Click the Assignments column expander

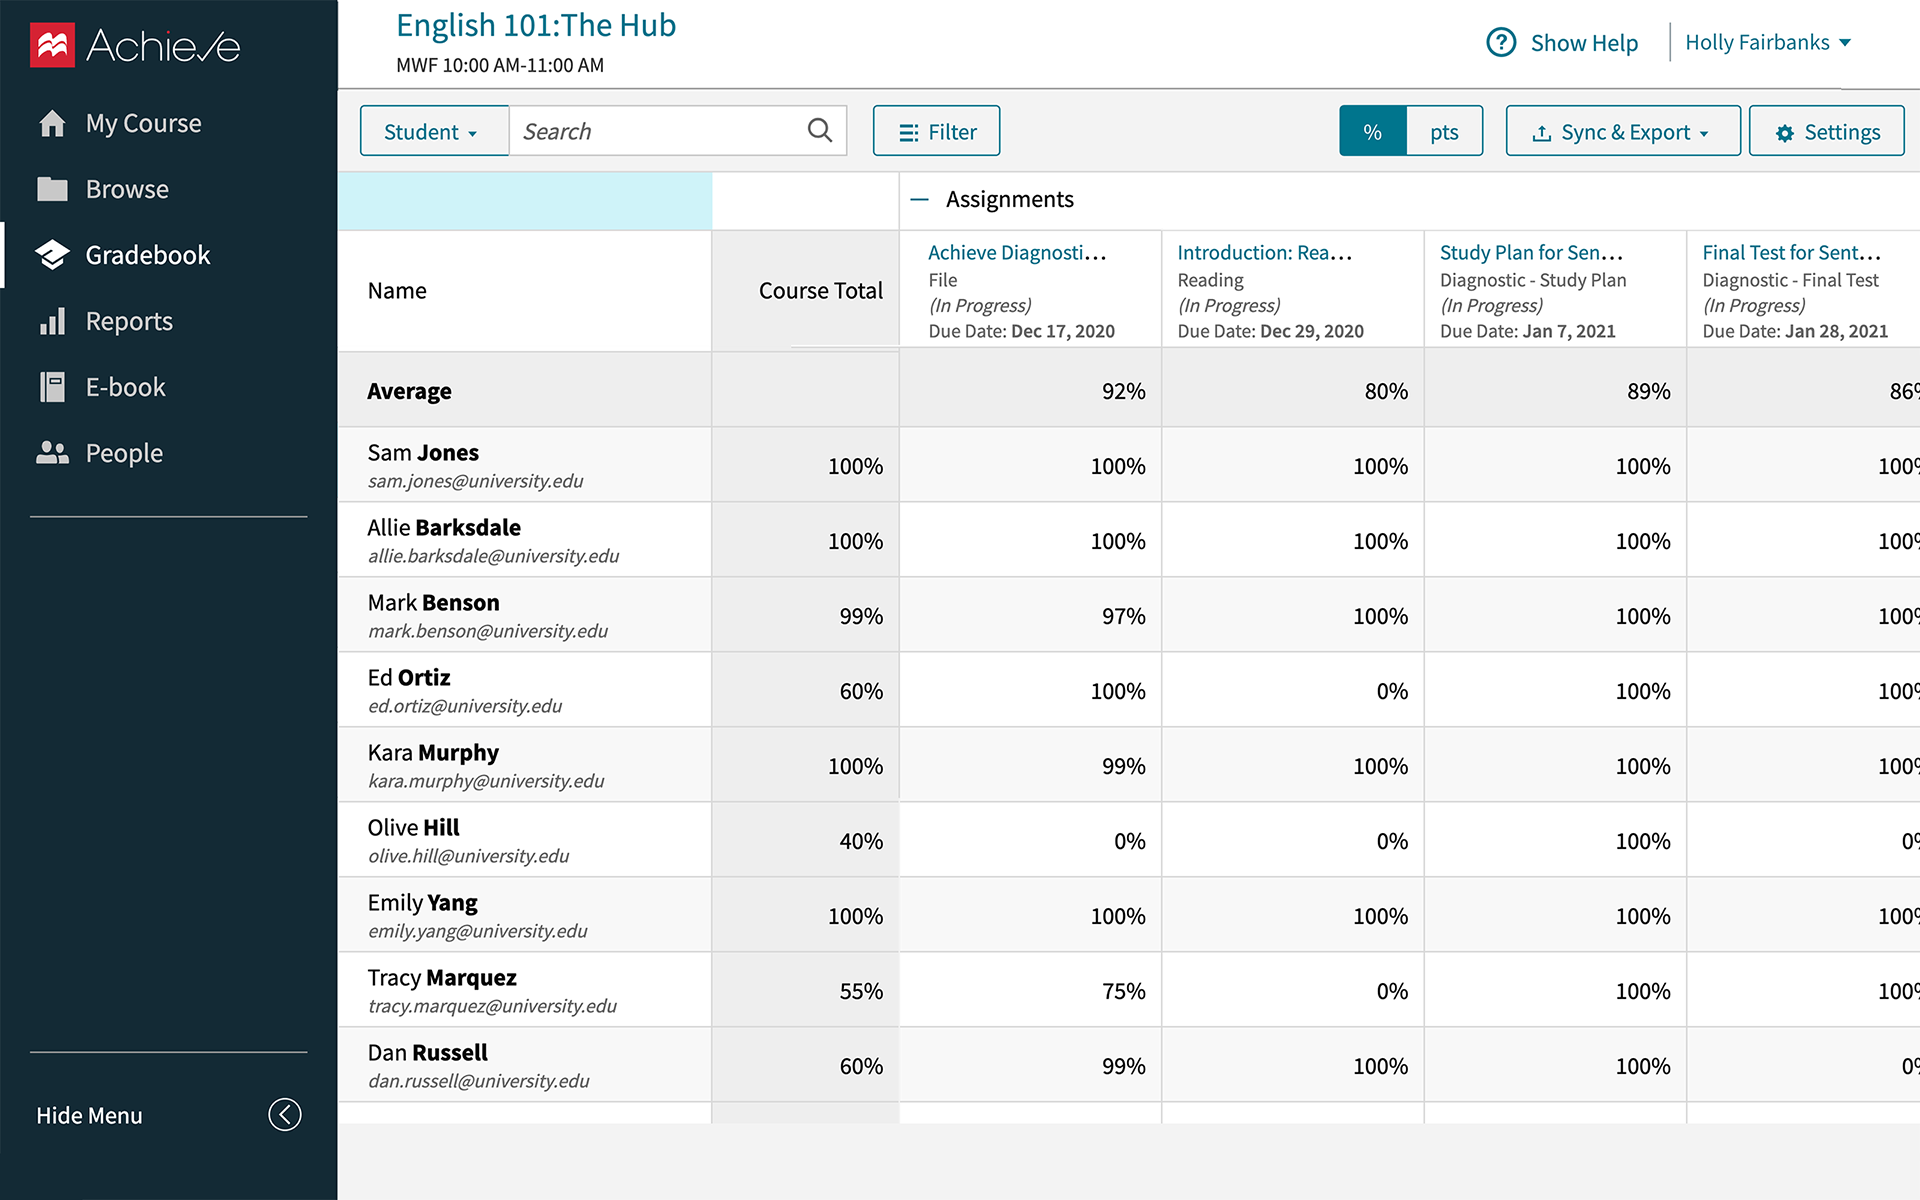pyautogui.click(x=919, y=199)
